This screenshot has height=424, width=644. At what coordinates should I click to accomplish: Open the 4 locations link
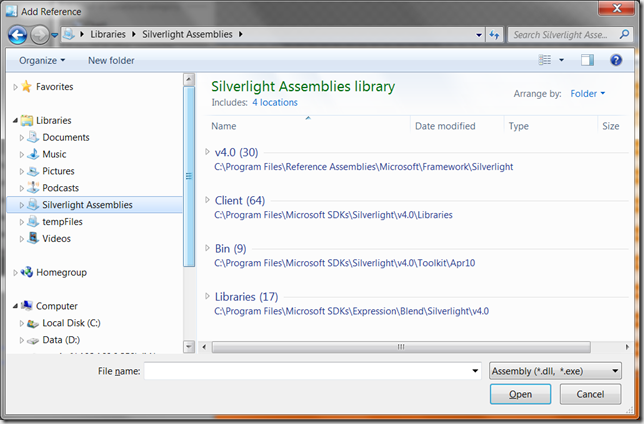pos(275,102)
